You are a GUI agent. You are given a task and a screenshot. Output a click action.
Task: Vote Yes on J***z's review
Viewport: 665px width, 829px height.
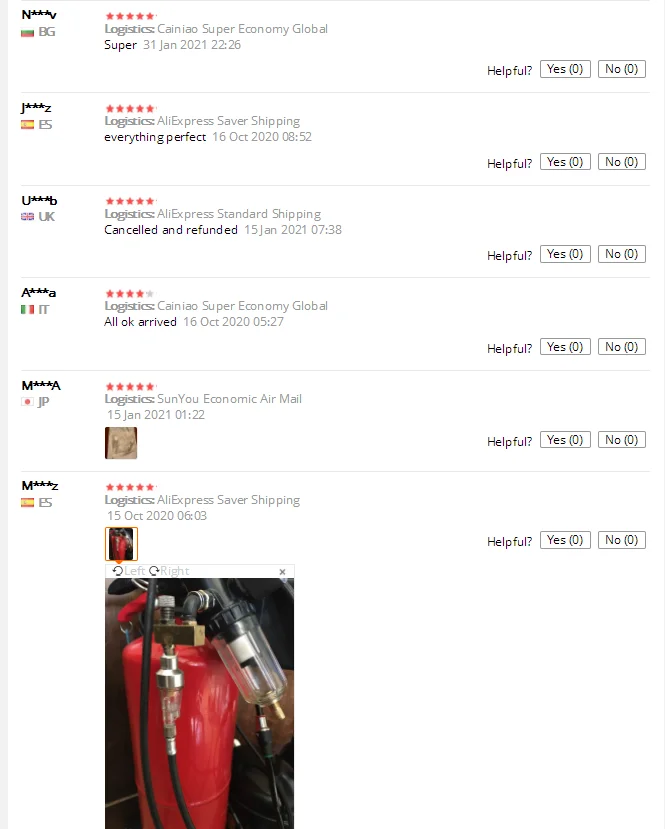point(565,162)
